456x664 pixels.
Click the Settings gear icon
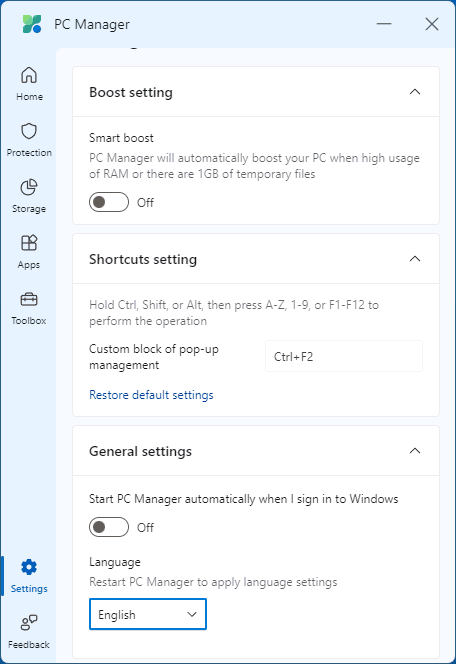pos(29,567)
